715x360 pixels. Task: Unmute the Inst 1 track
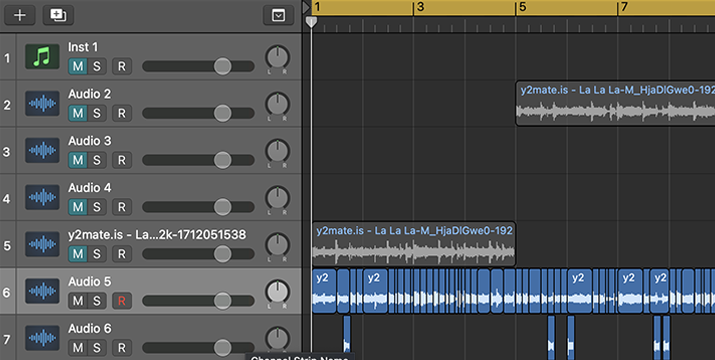pyautogui.click(x=78, y=67)
